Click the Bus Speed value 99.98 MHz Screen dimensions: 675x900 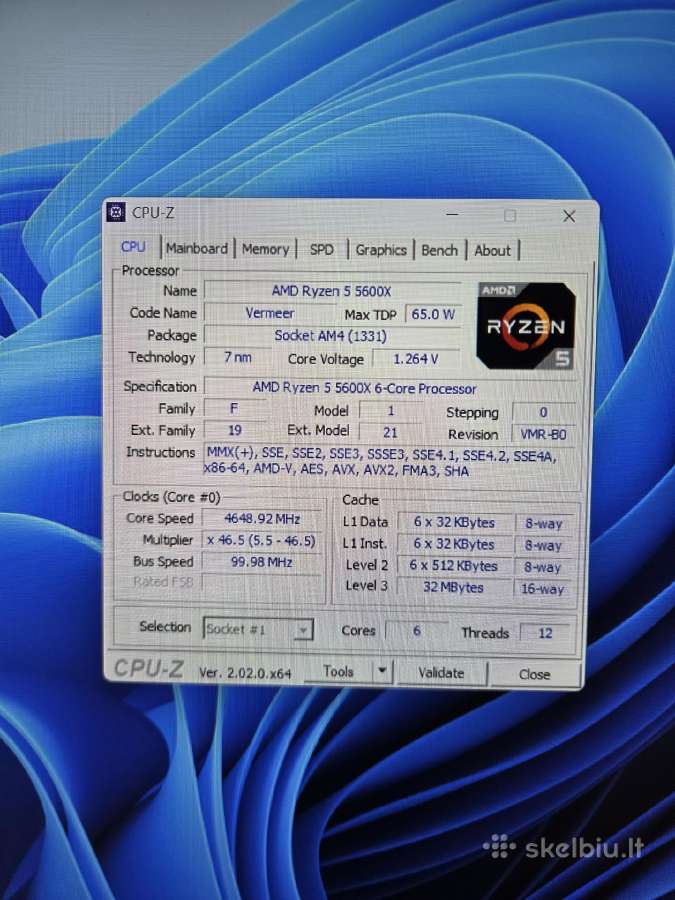[x=262, y=562]
